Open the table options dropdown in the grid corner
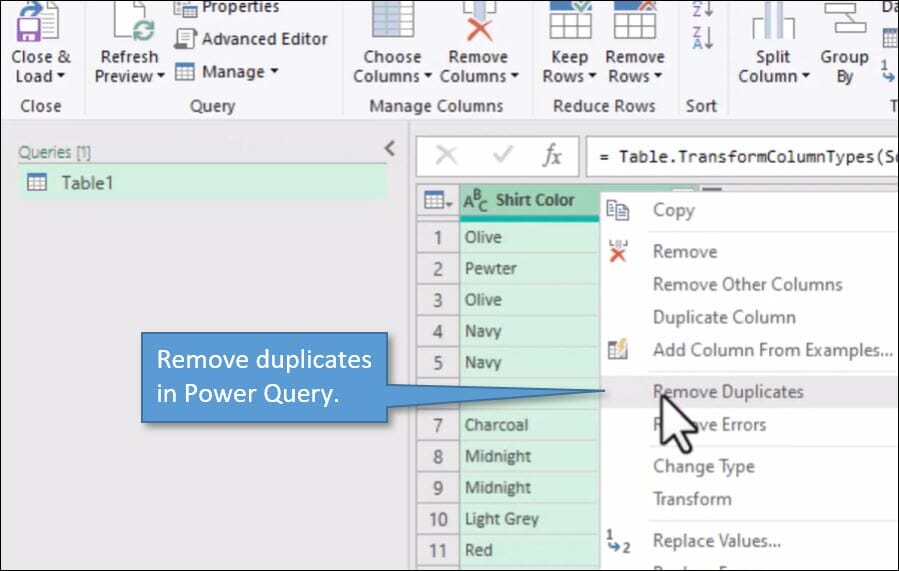 pos(438,201)
